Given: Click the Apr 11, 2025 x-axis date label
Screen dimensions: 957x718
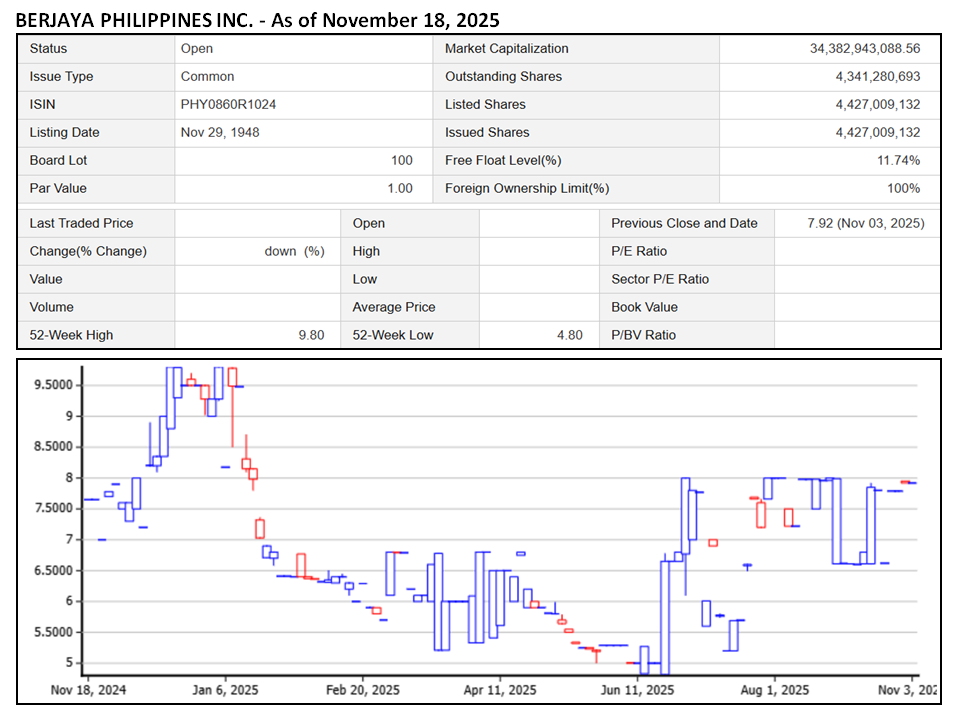Looking at the screenshot, I should coord(499,690).
